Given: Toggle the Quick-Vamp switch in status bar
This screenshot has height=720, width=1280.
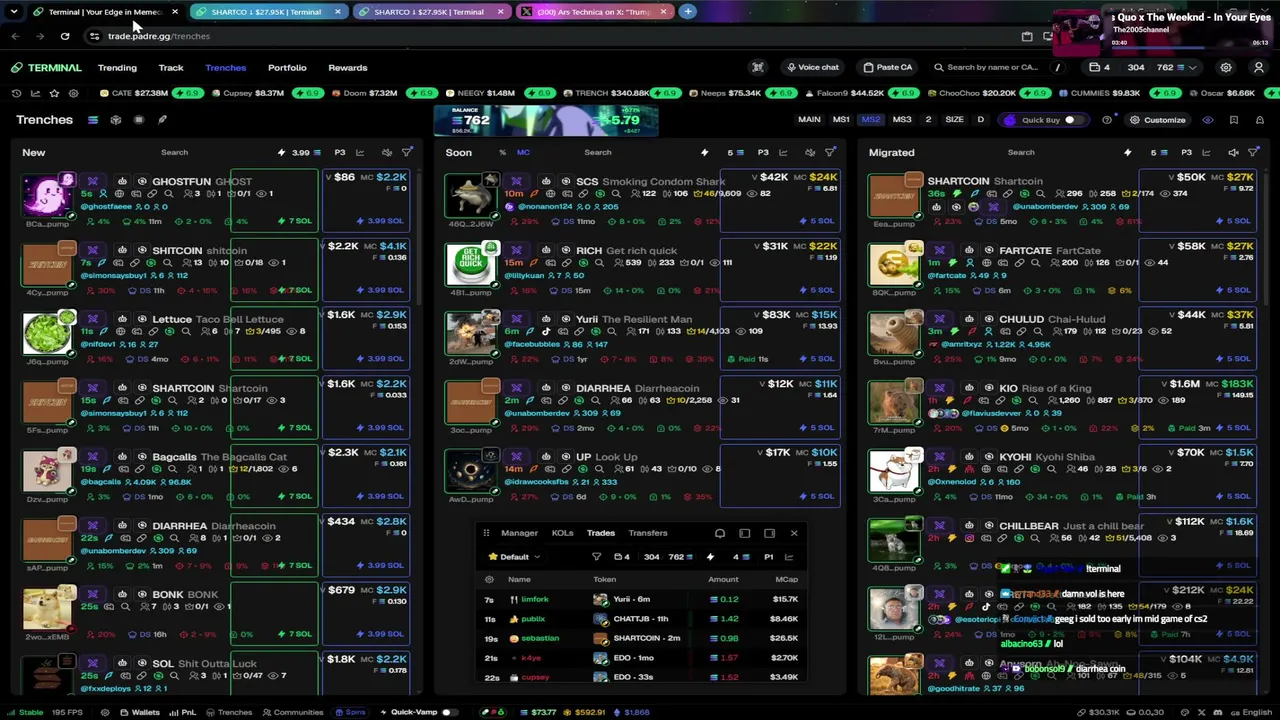Looking at the screenshot, I should pos(448,712).
